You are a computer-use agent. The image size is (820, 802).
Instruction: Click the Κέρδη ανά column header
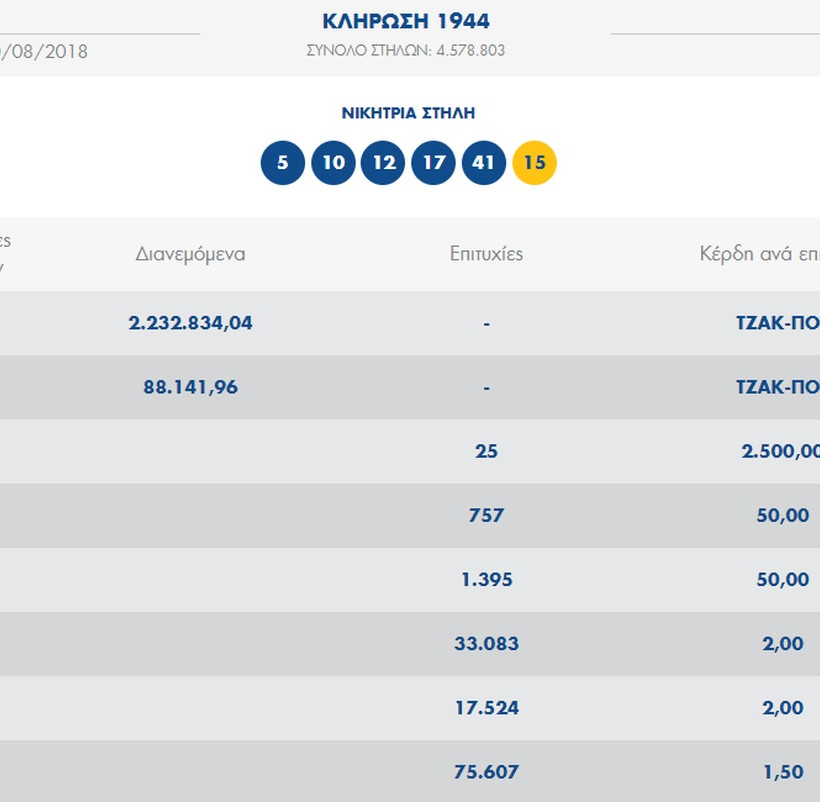(760, 254)
